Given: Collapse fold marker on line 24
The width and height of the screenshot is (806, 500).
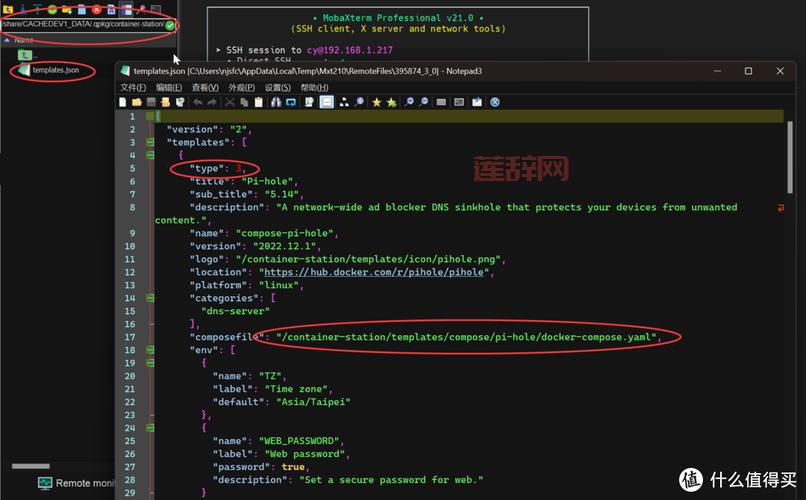Looking at the screenshot, I should 150,428.
